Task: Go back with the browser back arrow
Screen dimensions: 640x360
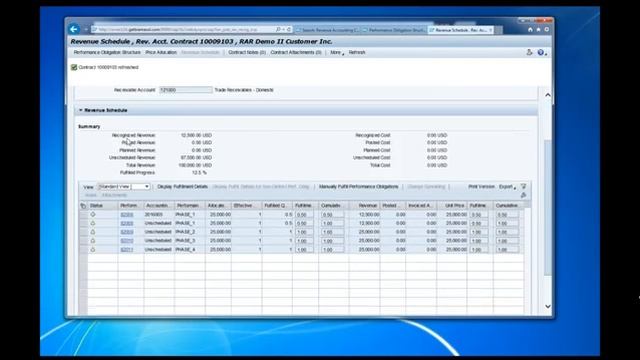Action: [x=74, y=29]
